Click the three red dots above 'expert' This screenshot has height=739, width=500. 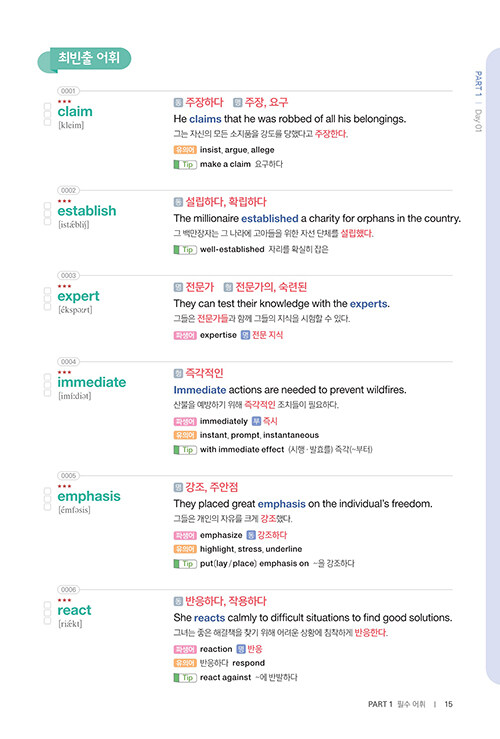(64, 286)
